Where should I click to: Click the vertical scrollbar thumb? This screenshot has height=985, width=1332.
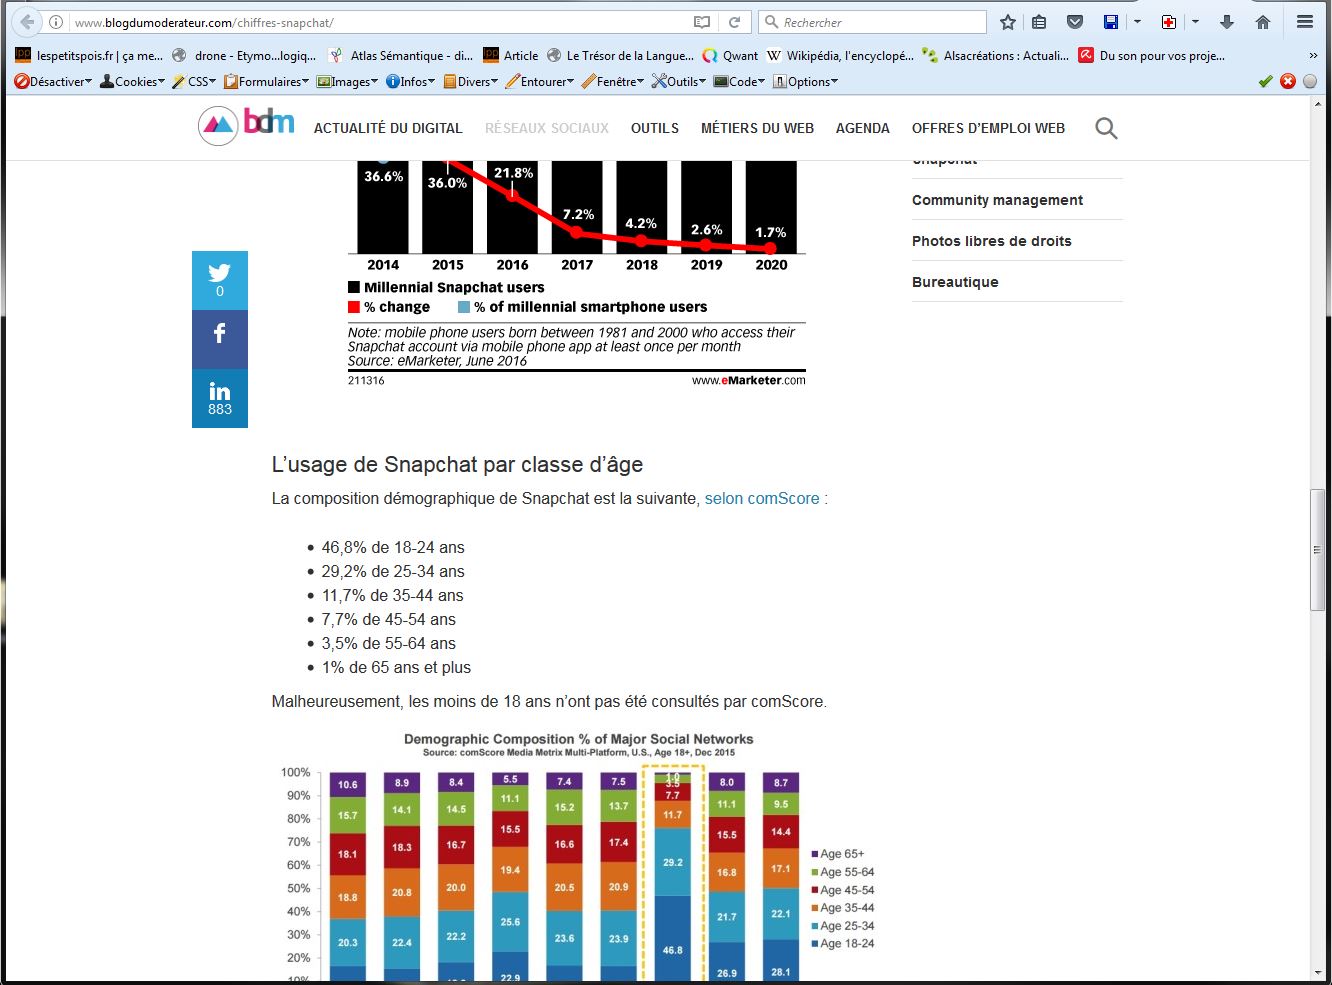[x=1317, y=549]
